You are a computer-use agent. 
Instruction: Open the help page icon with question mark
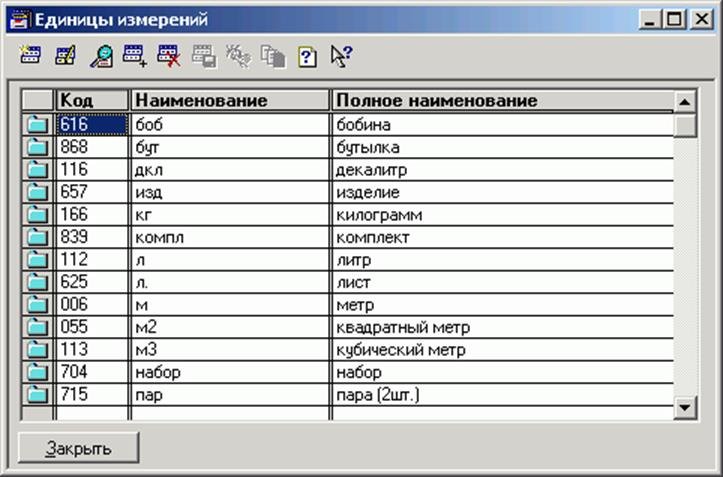click(x=307, y=57)
